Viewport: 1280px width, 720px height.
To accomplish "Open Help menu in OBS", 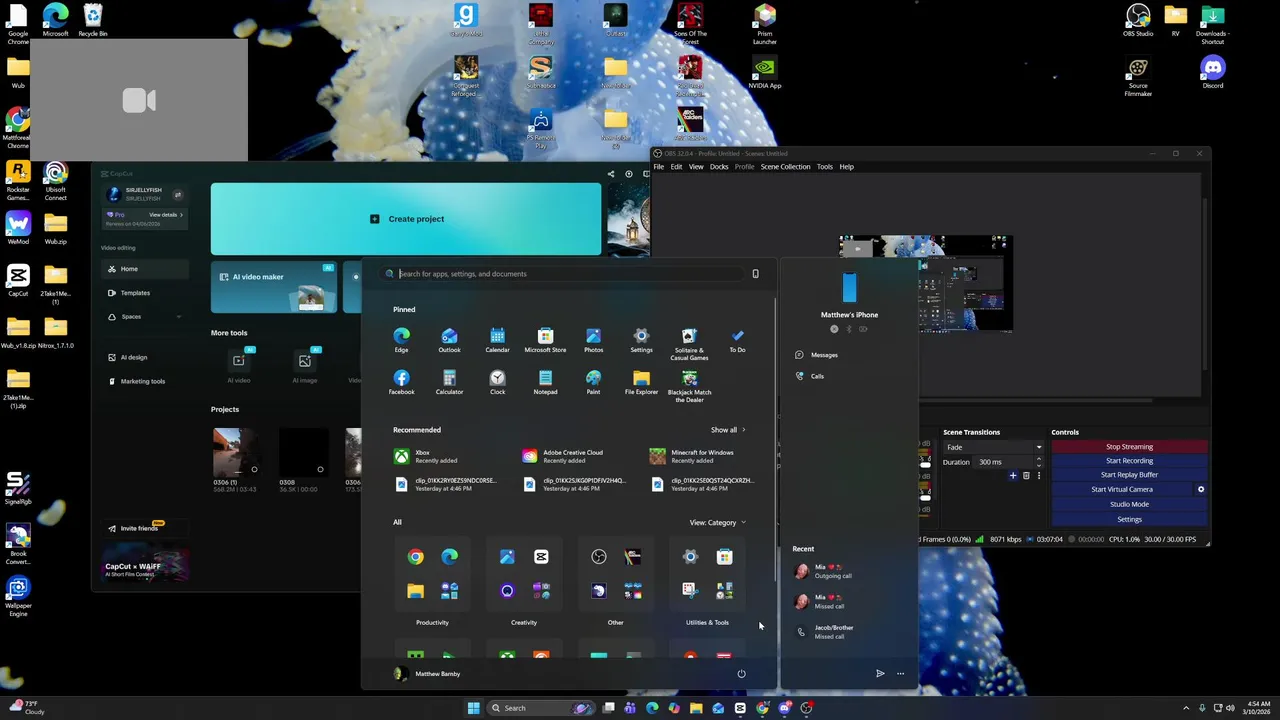I will (x=846, y=167).
